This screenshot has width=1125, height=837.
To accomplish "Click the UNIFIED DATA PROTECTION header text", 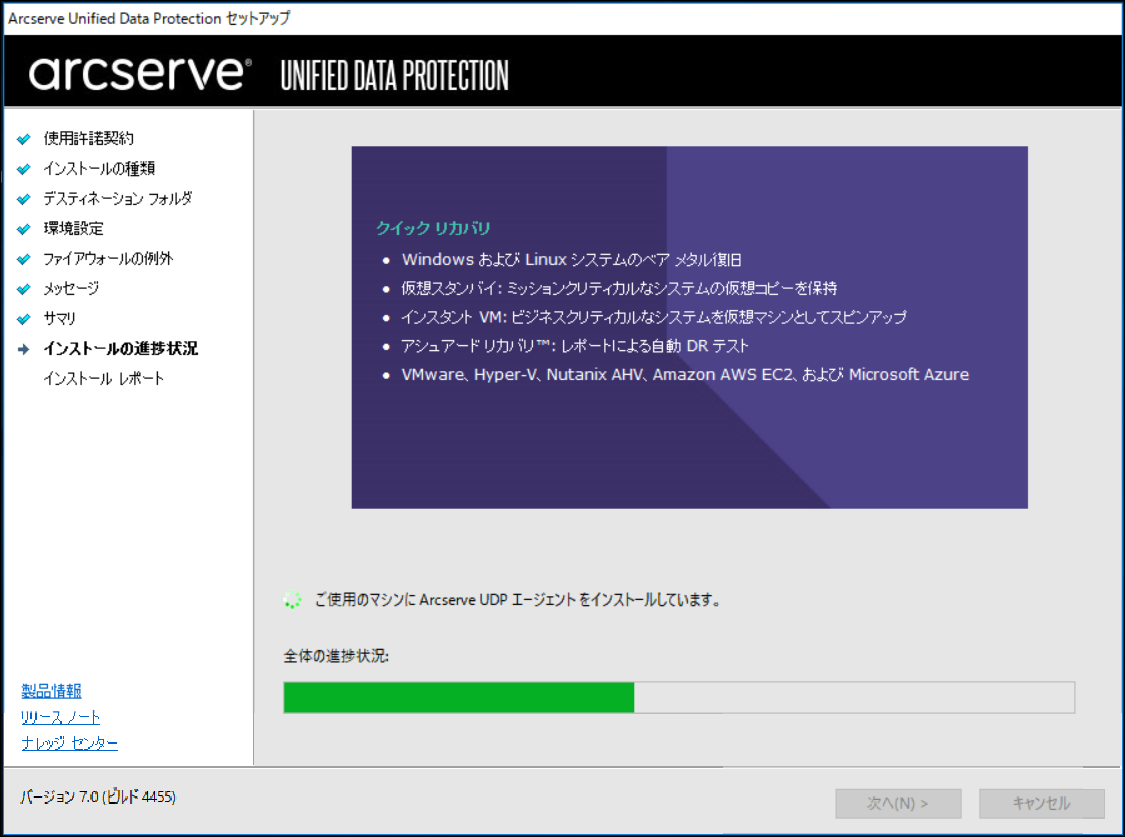I will [x=395, y=75].
